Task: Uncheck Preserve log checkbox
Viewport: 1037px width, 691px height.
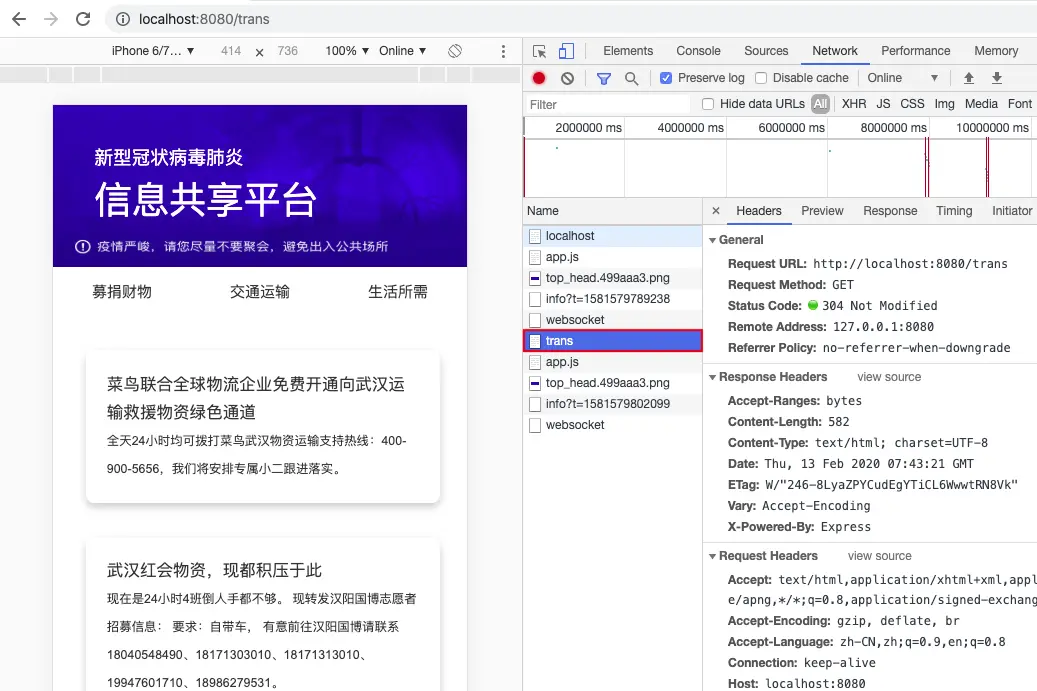Action: [666, 78]
